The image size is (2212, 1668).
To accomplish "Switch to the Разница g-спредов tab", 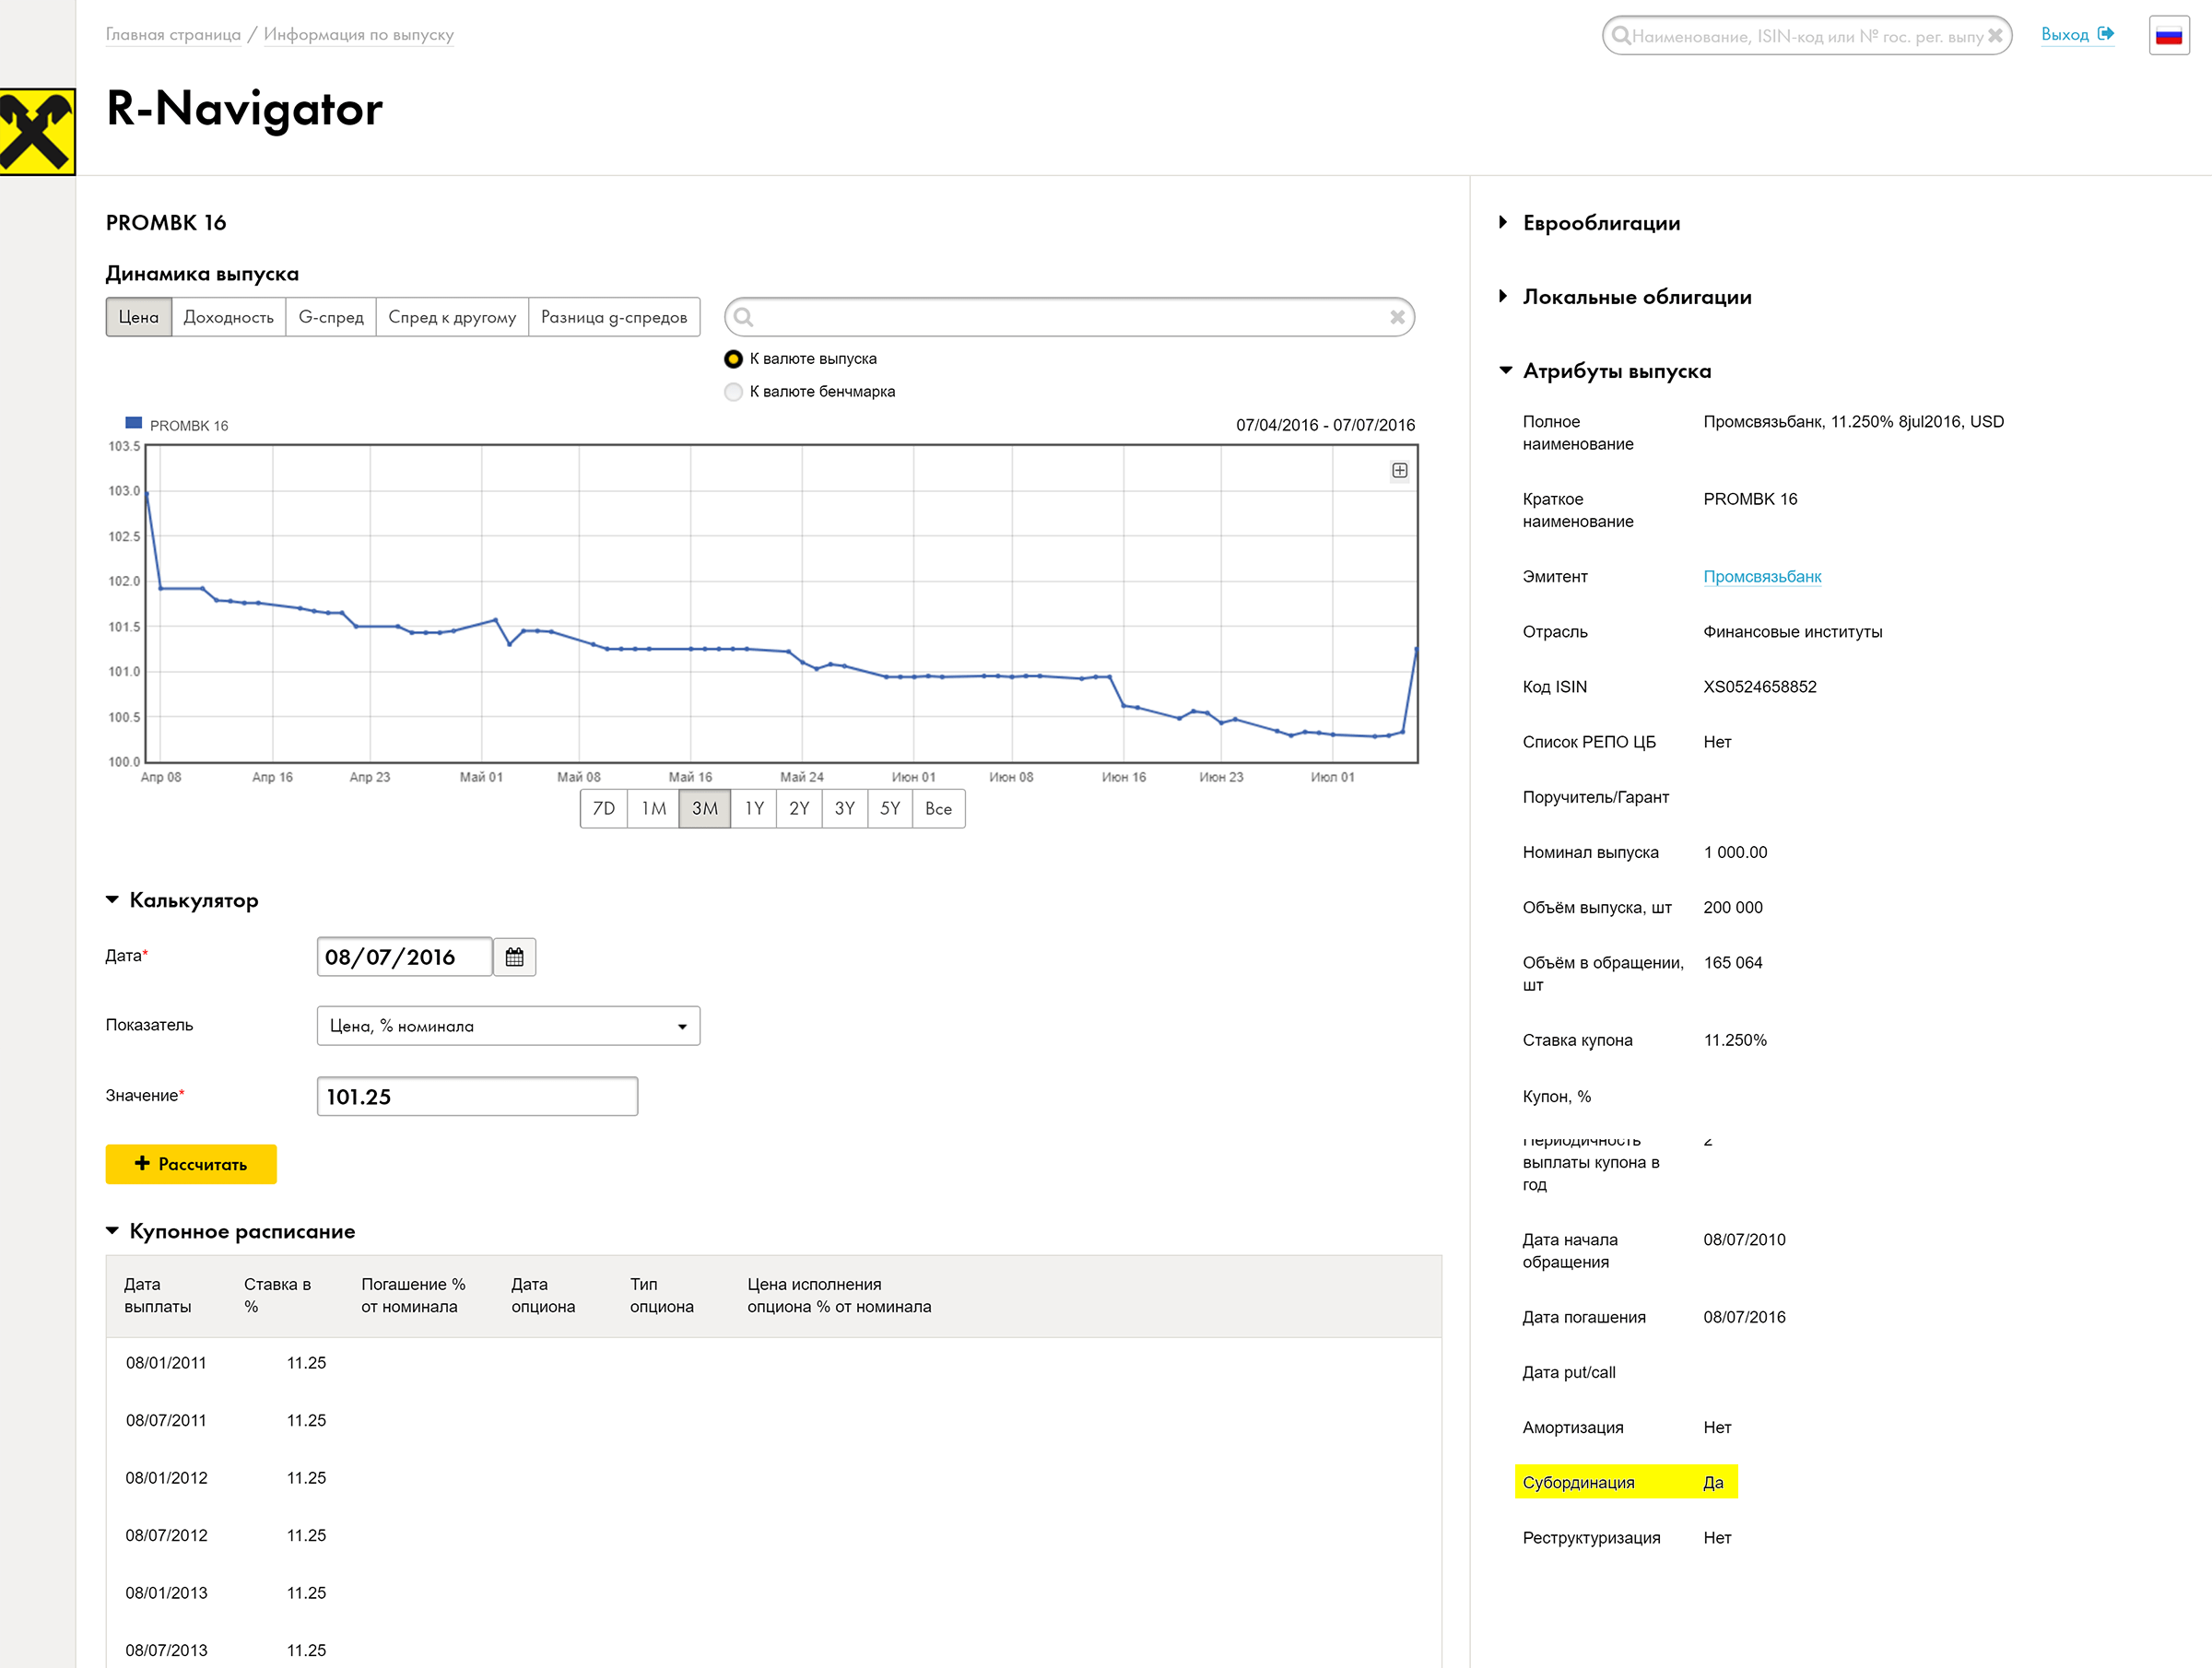I will [x=614, y=317].
